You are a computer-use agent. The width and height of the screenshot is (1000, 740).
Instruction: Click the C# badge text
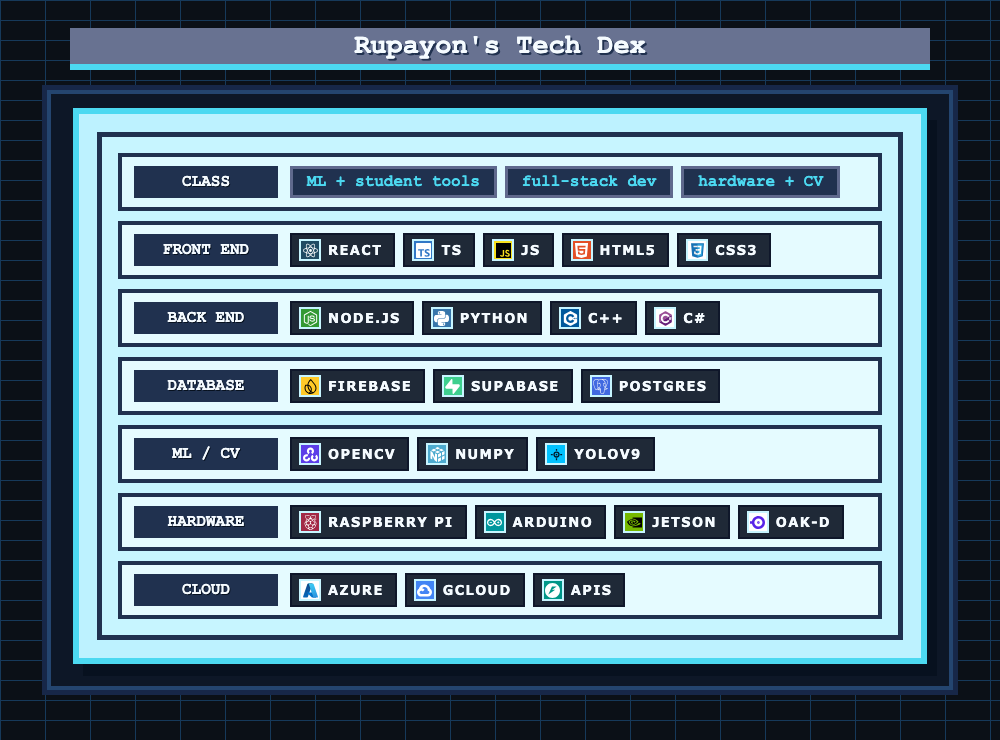(x=694, y=318)
